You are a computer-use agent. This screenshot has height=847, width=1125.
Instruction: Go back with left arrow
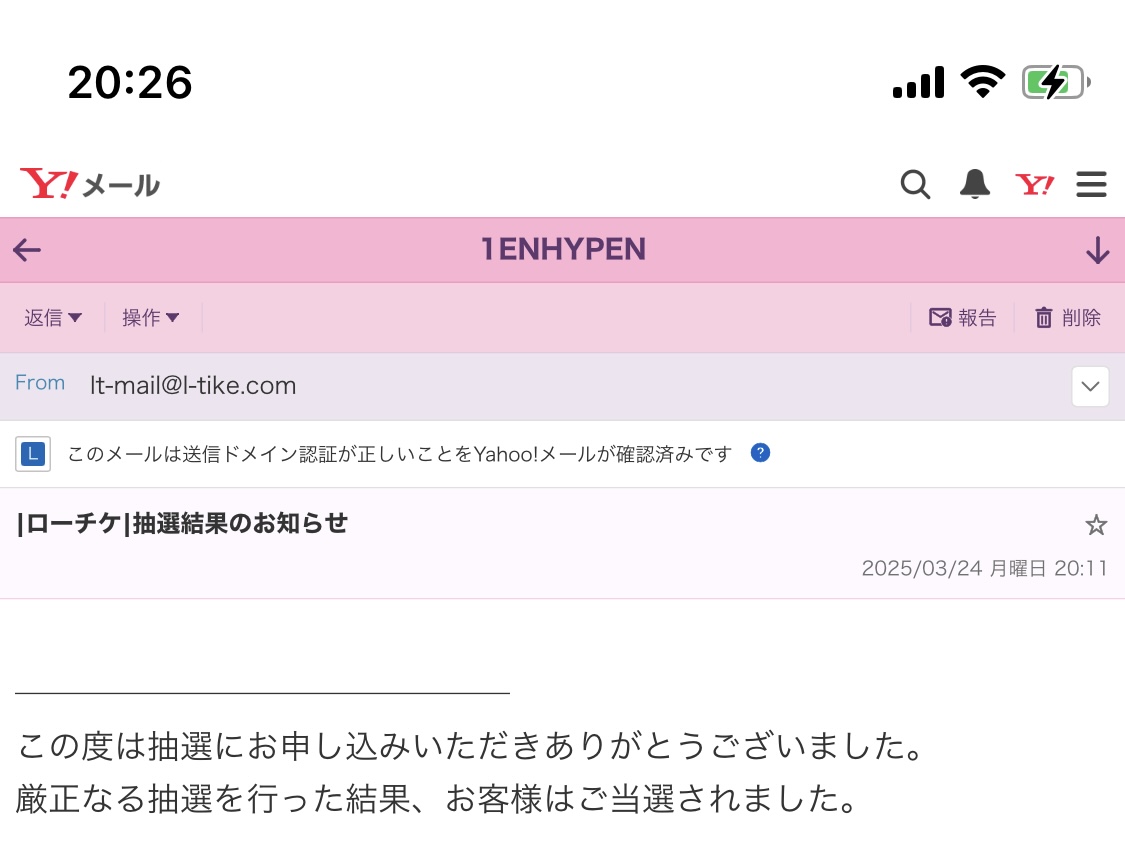point(27,250)
